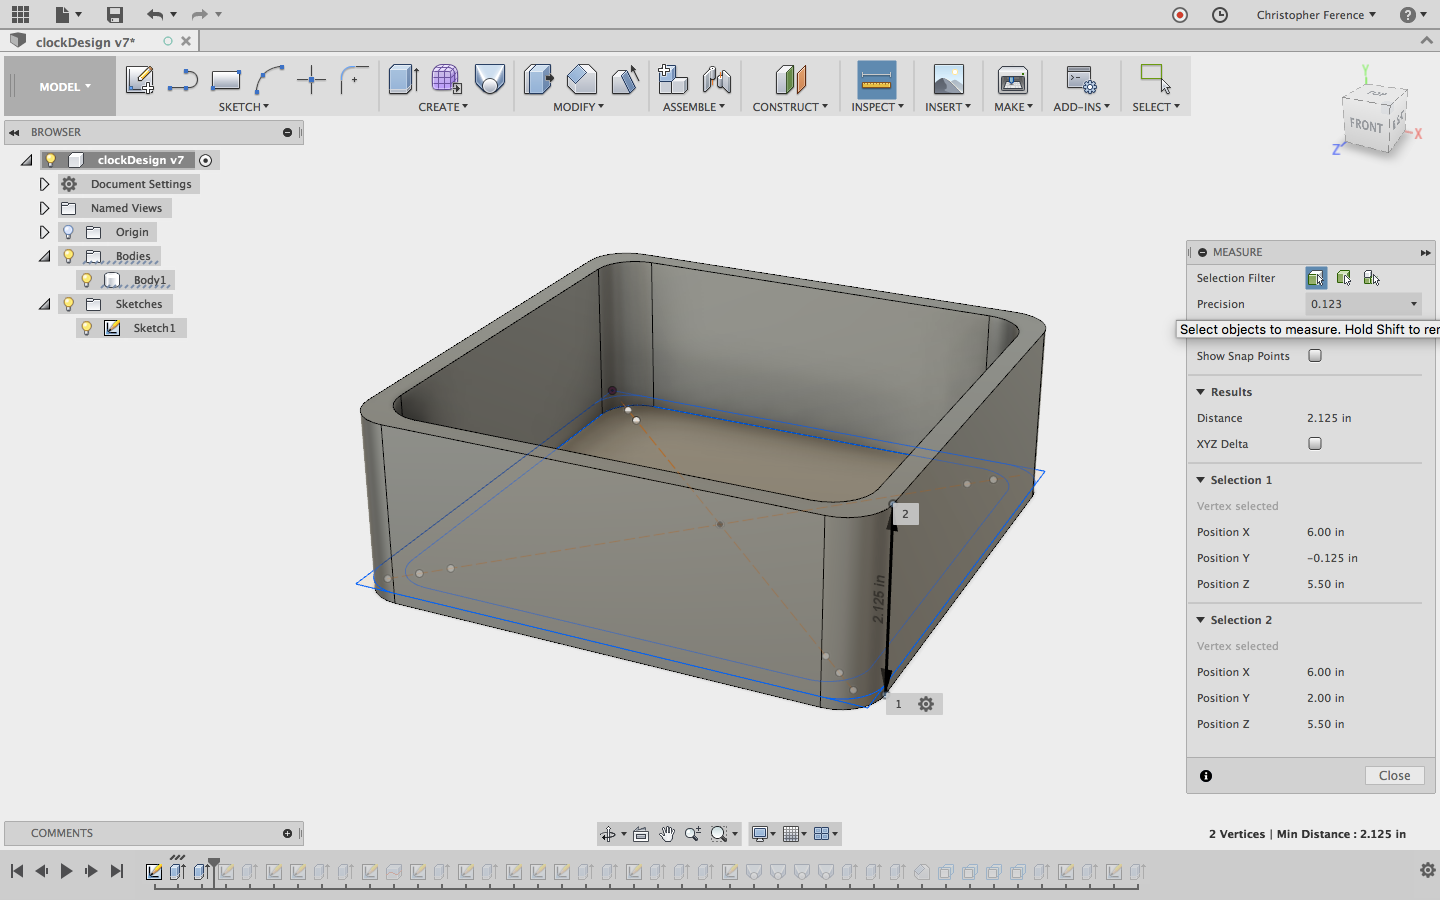Open Christopher Ference account menu

[1316, 15]
